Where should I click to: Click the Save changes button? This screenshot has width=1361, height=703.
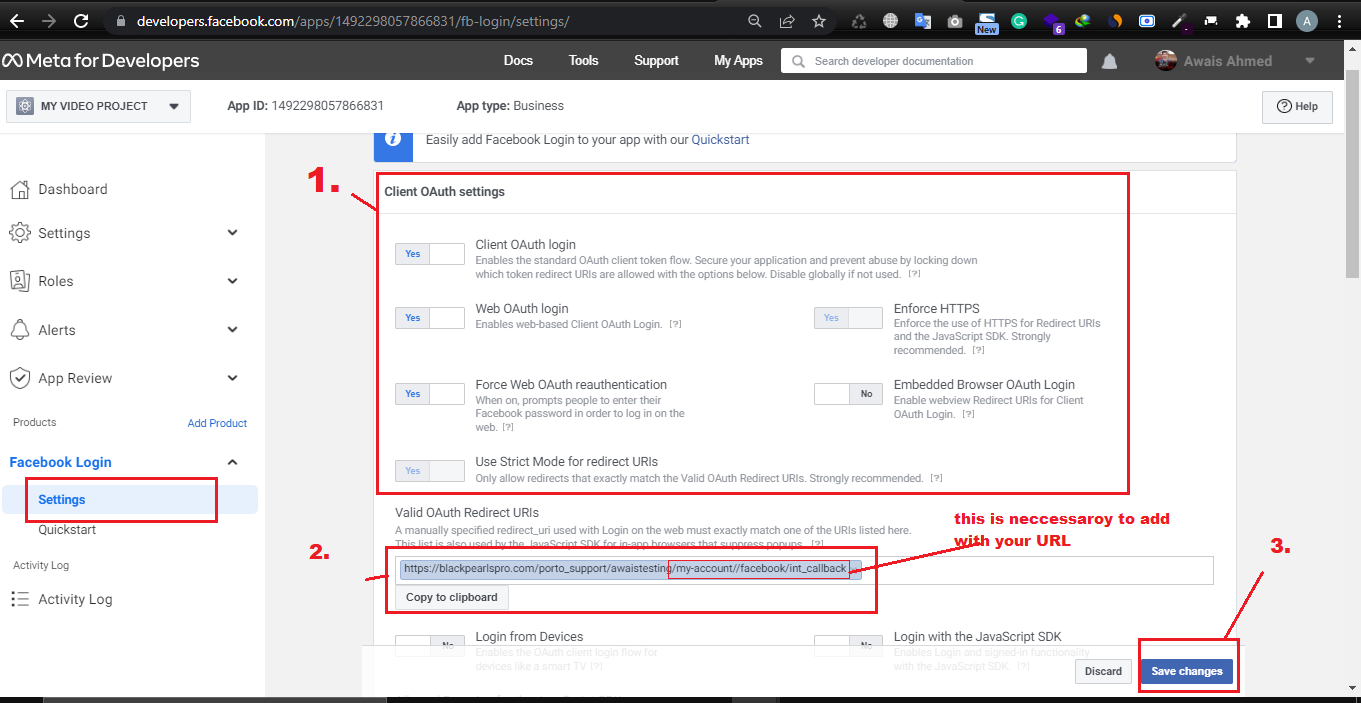click(x=1187, y=671)
